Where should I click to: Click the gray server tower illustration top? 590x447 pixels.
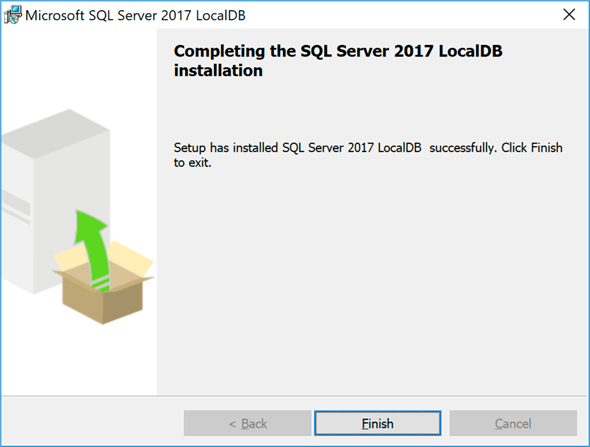(x=56, y=134)
